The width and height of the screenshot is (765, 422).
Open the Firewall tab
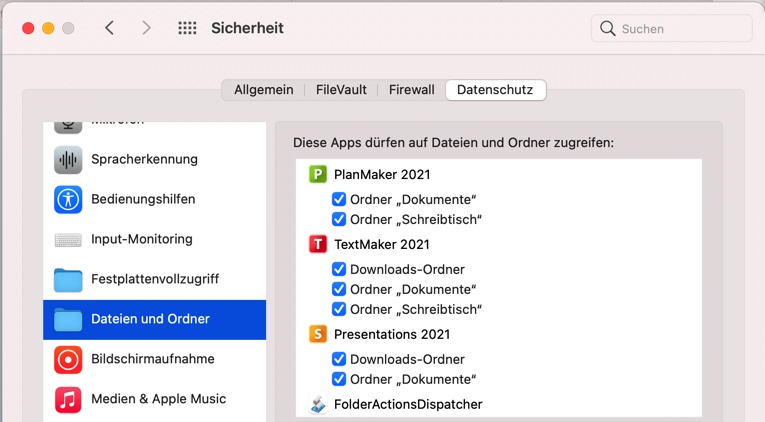[x=411, y=90]
